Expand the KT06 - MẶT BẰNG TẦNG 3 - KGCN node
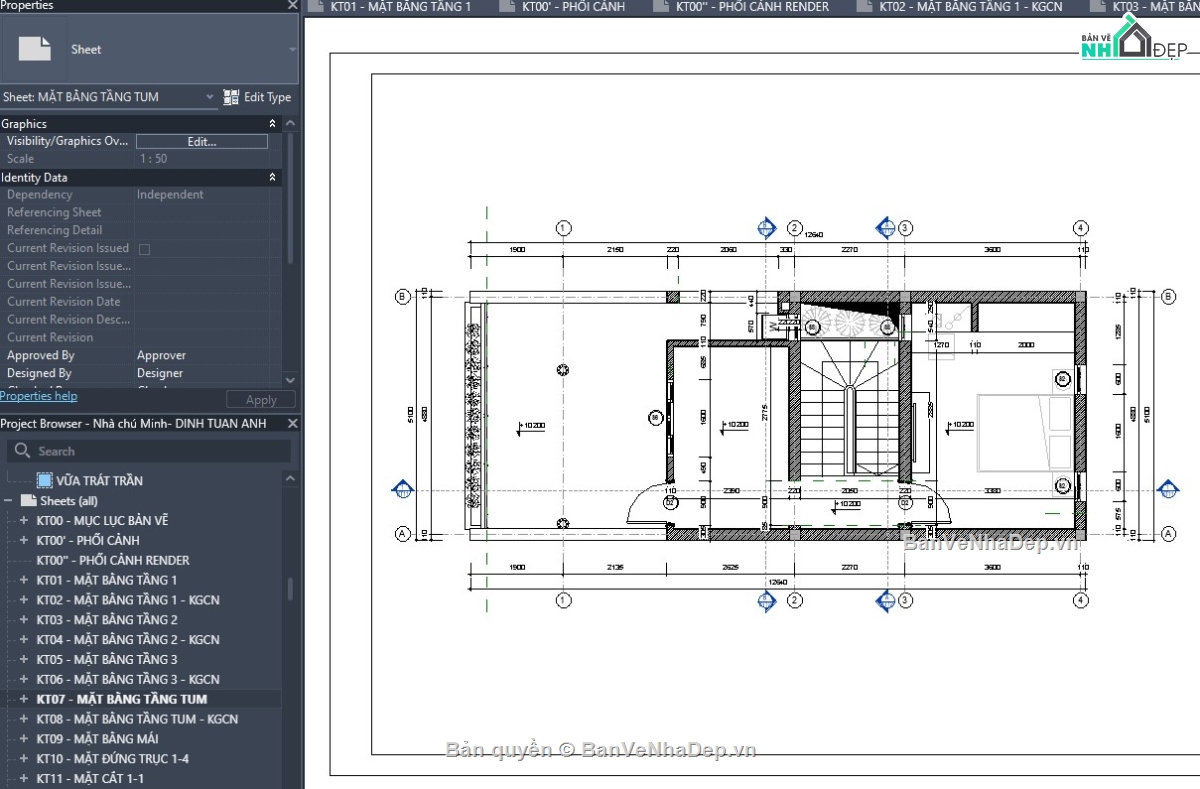 tap(24, 679)
